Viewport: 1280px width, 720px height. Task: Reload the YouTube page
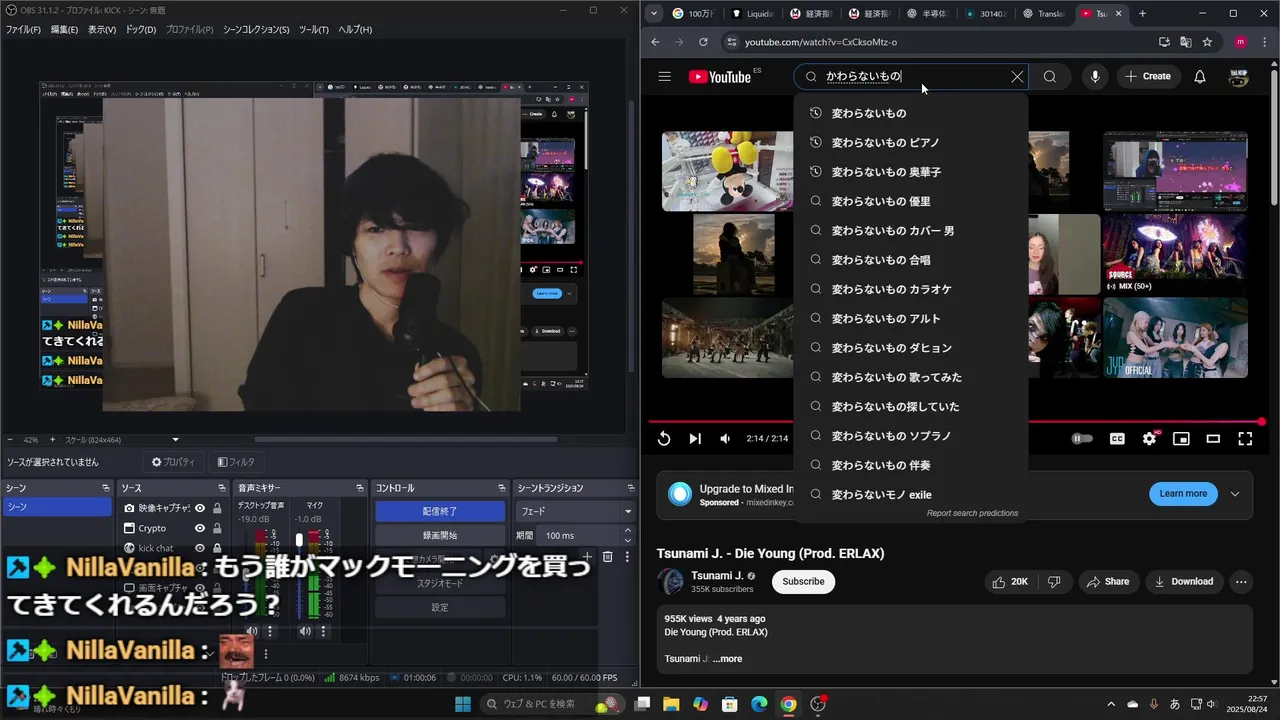tap(703, 42)
